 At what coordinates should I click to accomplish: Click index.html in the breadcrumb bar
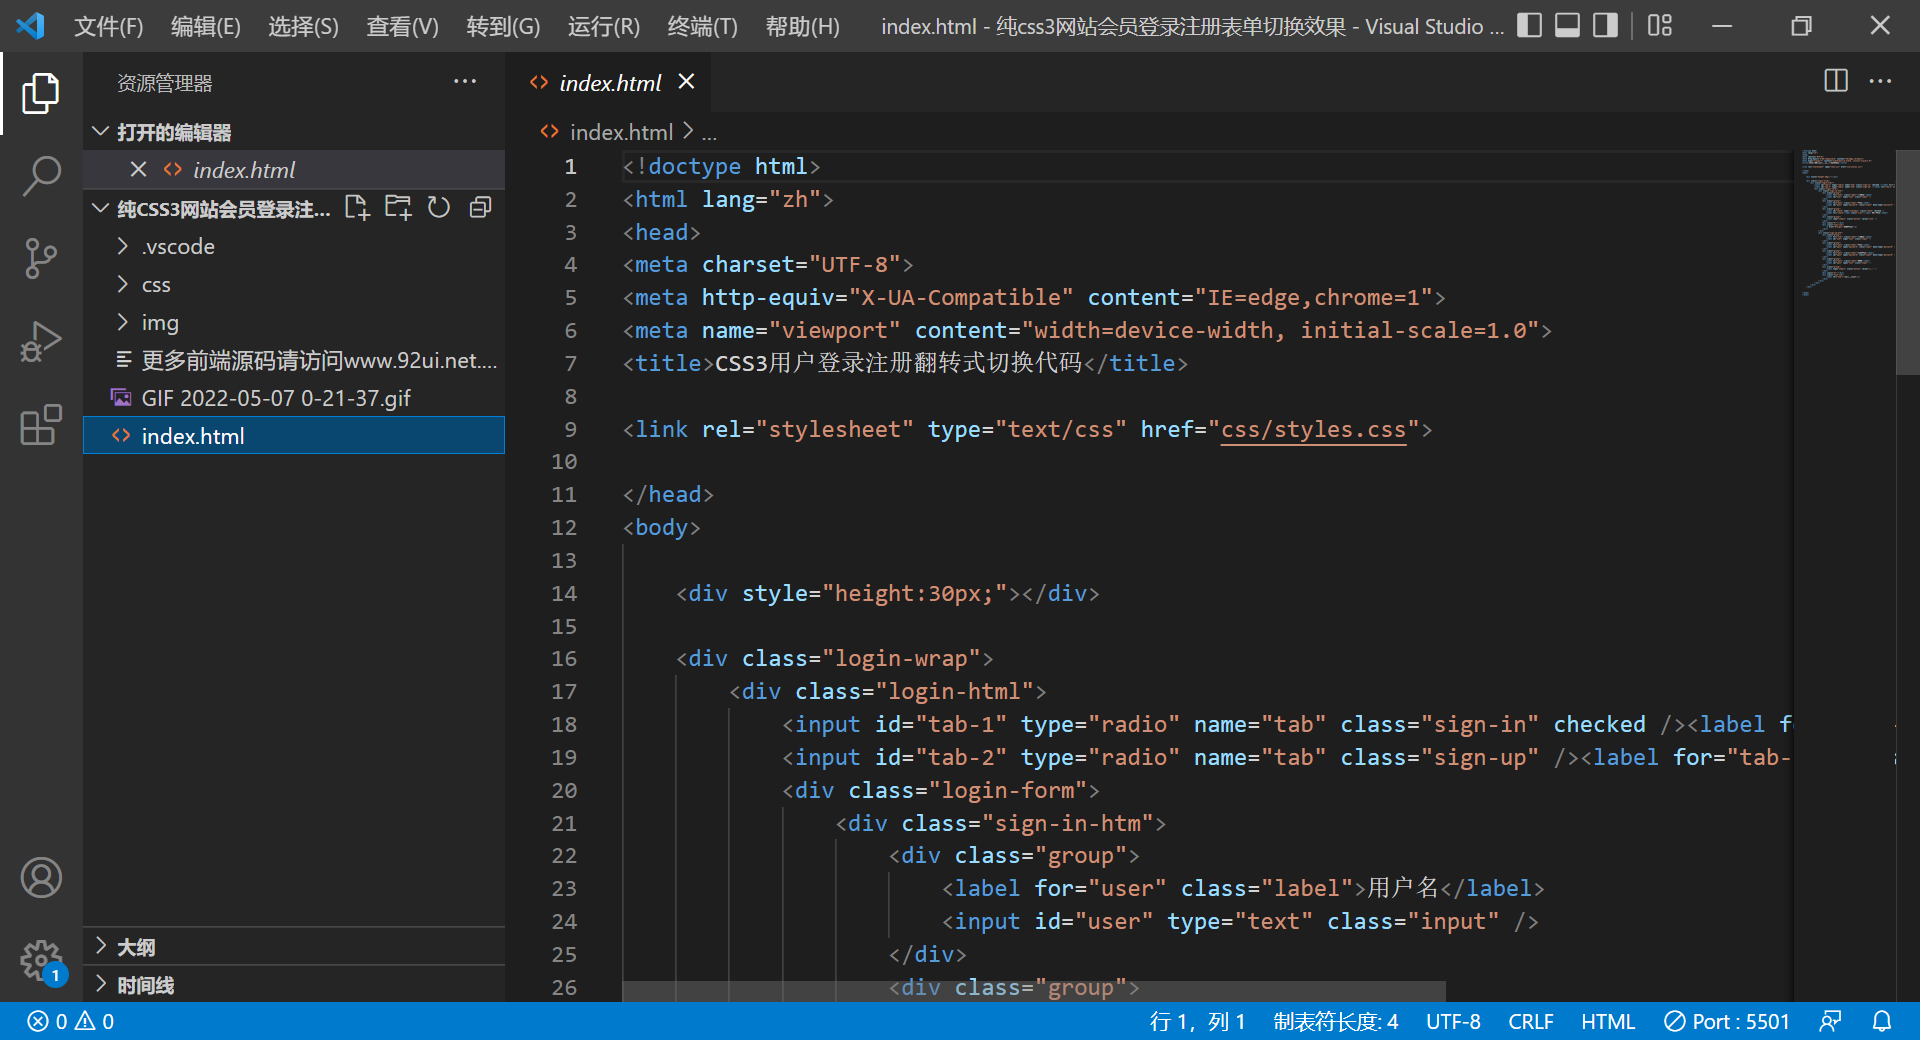pyautogui.click(x=621, y=132)
